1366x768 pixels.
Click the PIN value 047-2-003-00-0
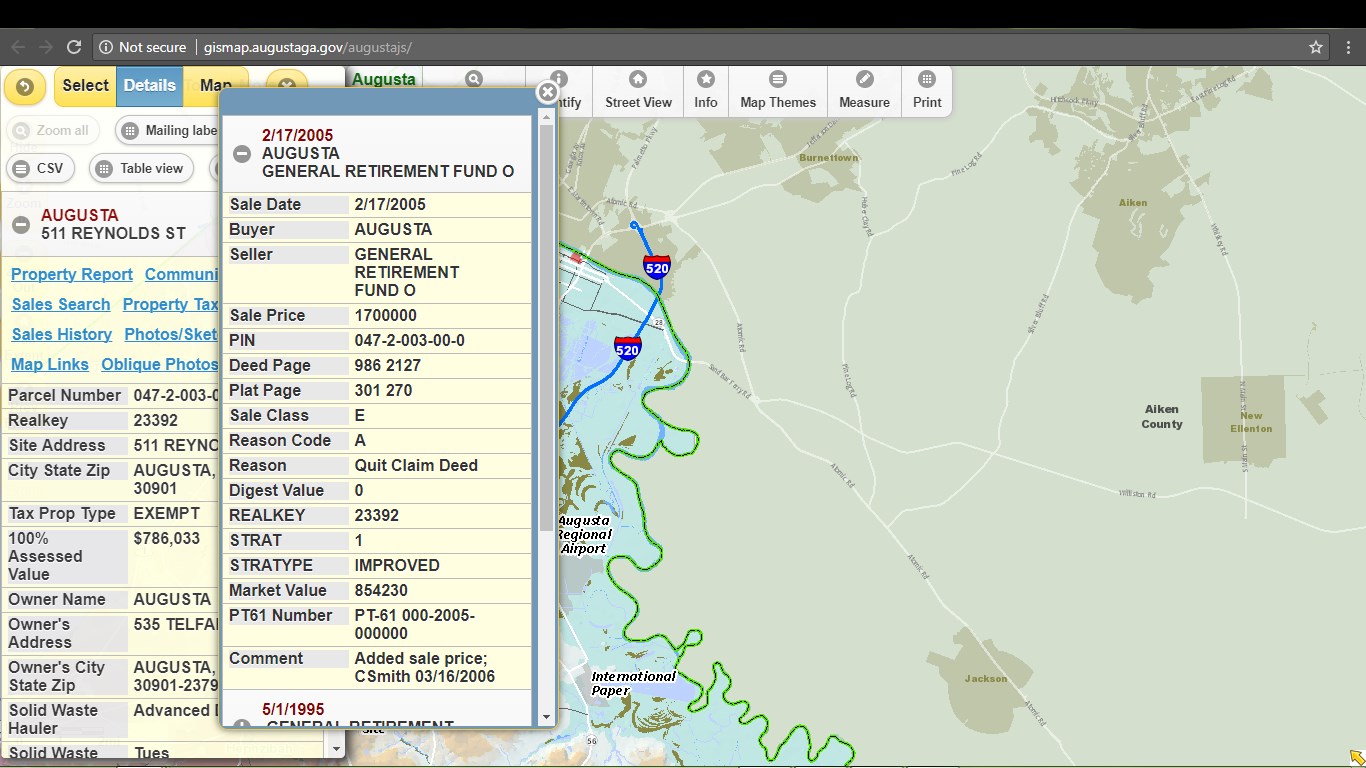pyautogui.click(x=410, y=340)
